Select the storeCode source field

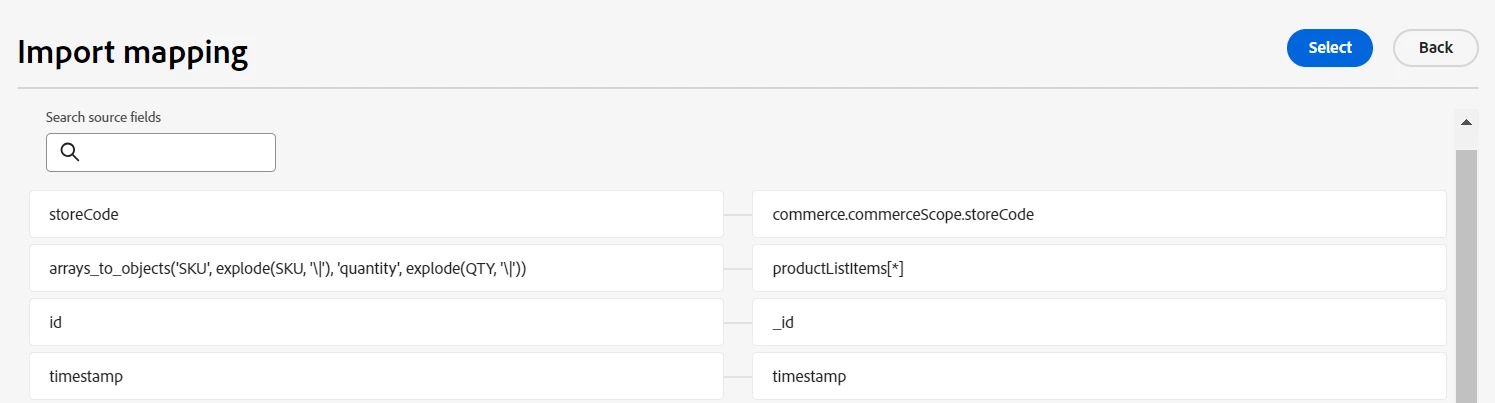coord(376,214)
